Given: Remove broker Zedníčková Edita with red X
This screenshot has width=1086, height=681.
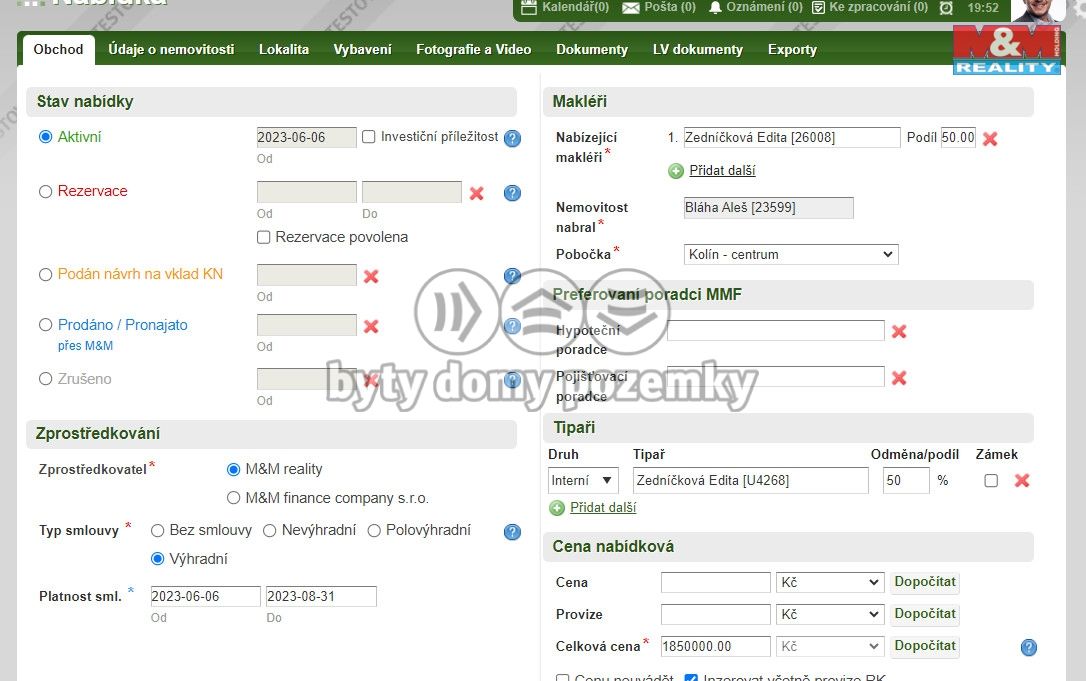Looking at the screenshot, I should 990,139.
